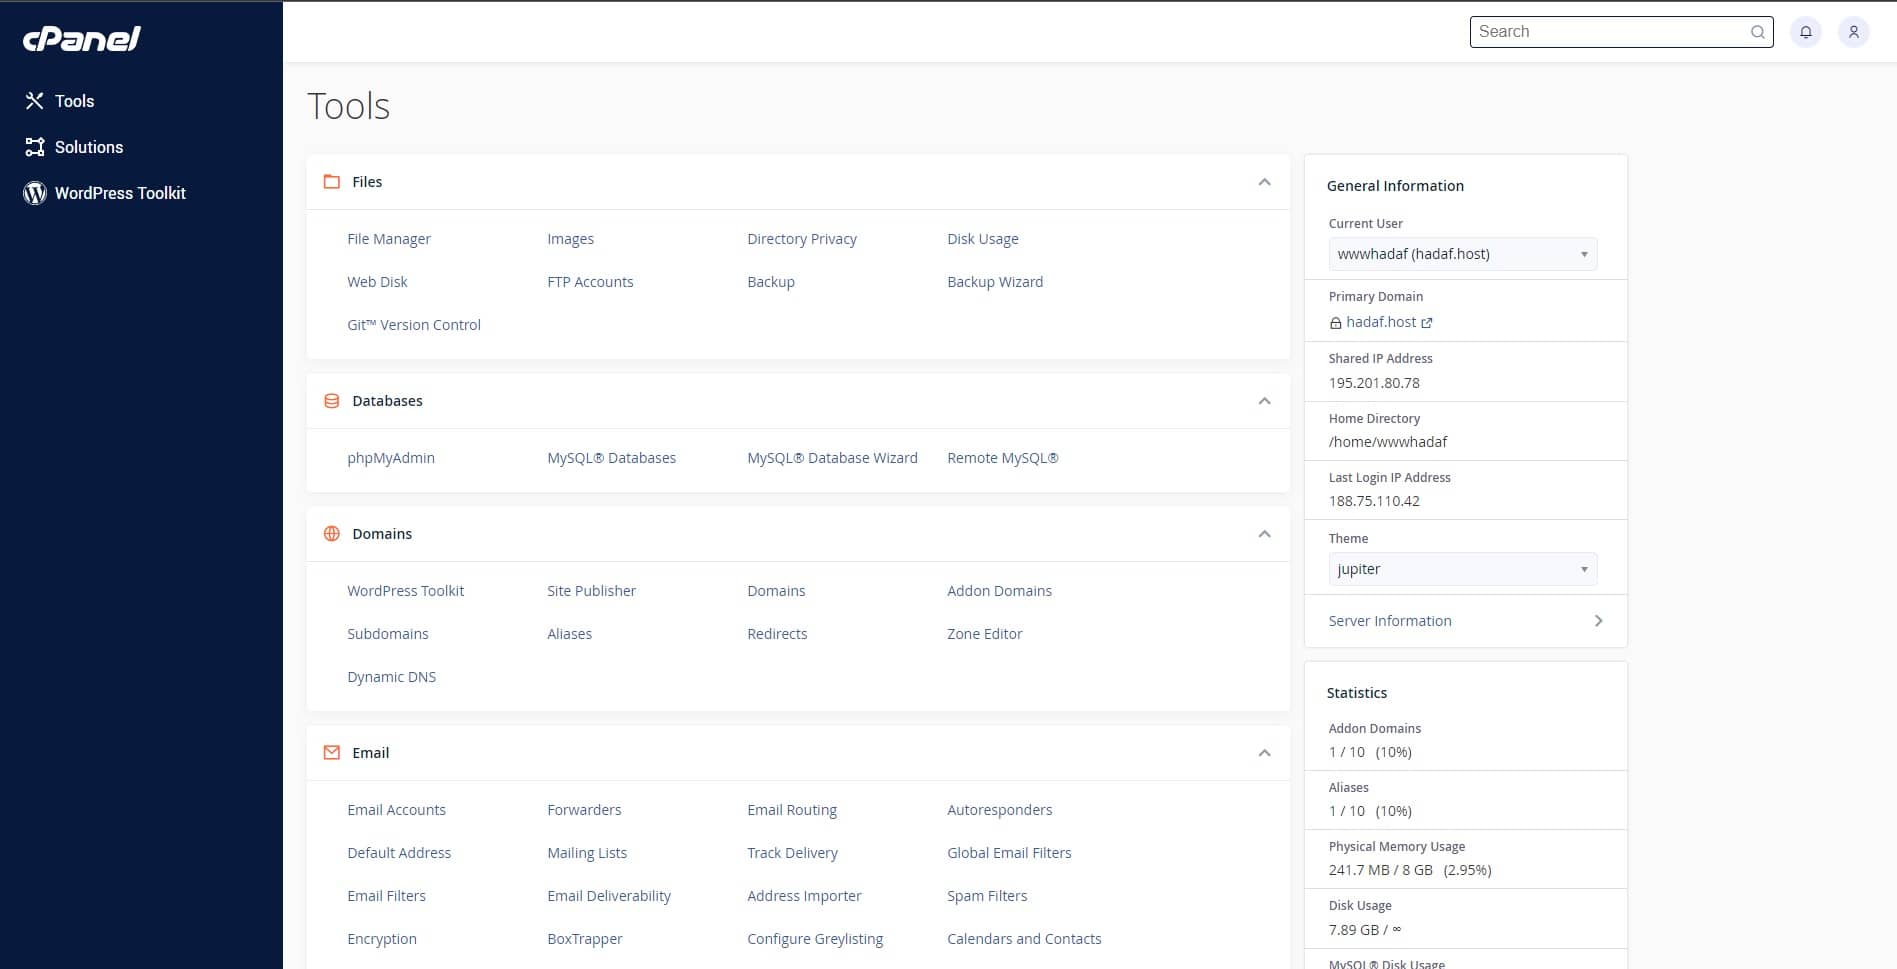This screenshot has width=1897, height=969.
Task: Click the Domains globe icon
Action: click(332, 534)
